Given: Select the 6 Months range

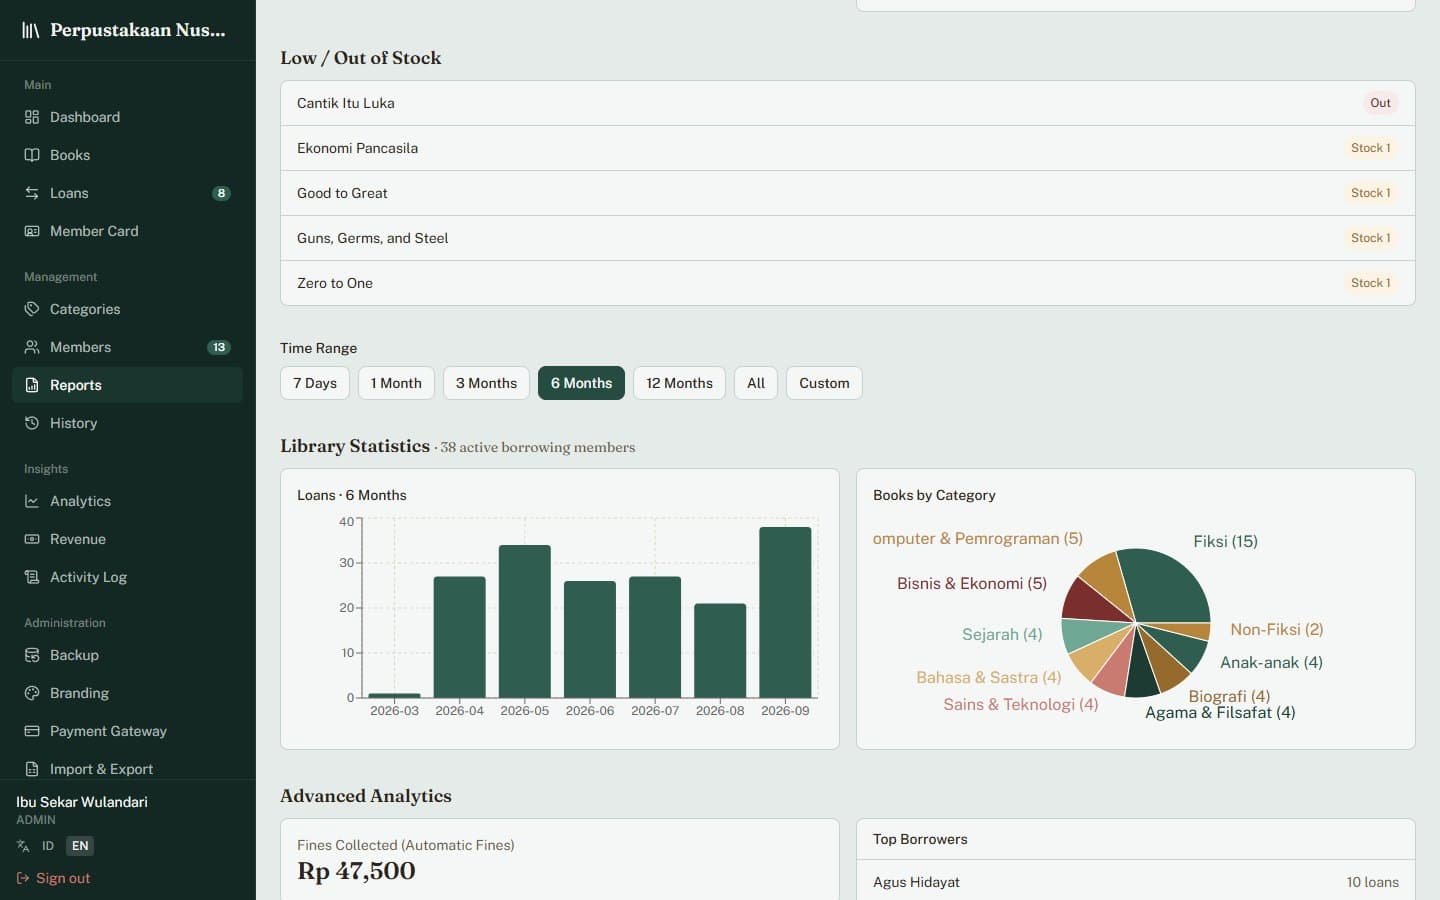Looking at the screenshot, I should [581, 383].
